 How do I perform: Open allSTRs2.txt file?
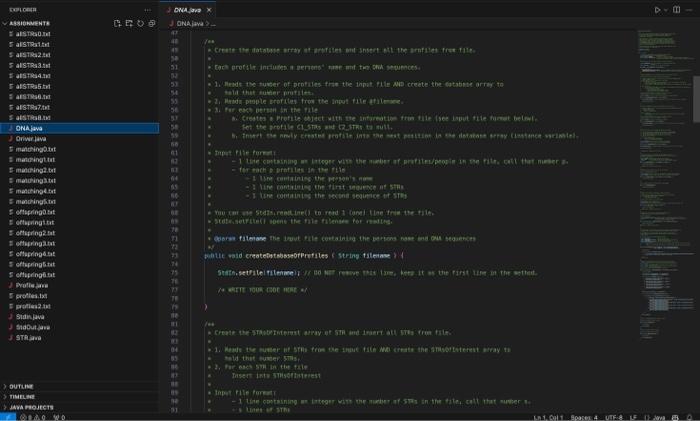coord(79,55)
